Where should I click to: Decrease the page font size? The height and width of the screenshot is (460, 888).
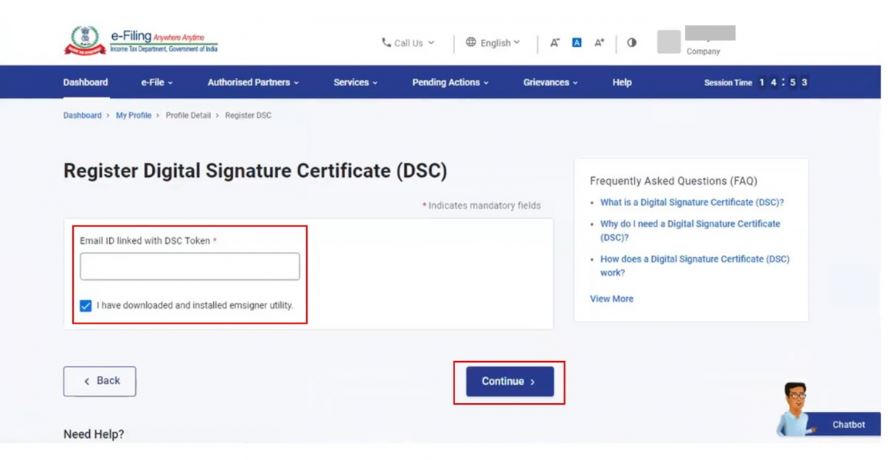(x=554, y=43)
